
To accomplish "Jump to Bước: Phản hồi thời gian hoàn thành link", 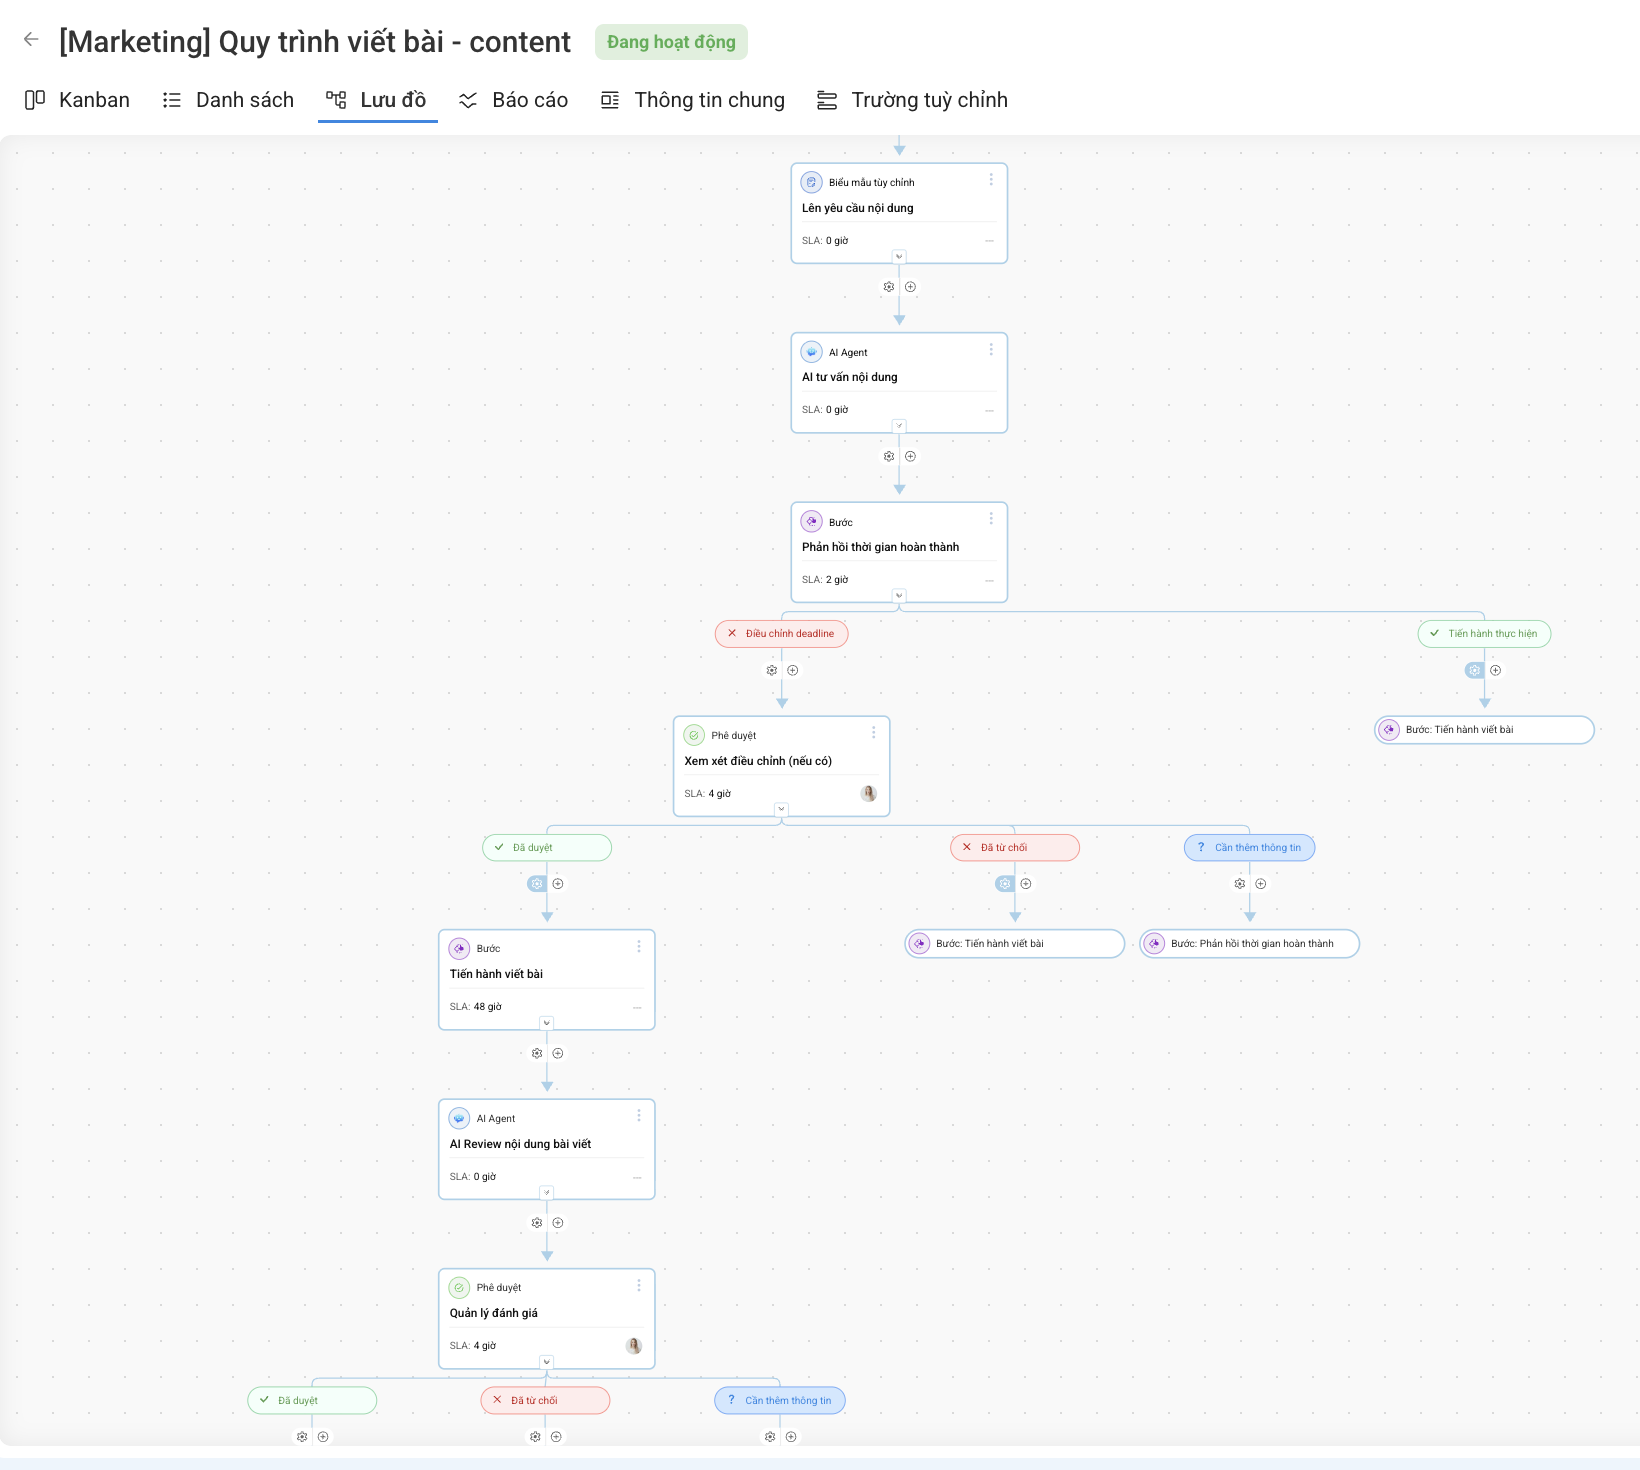I will pos(1250,944).
